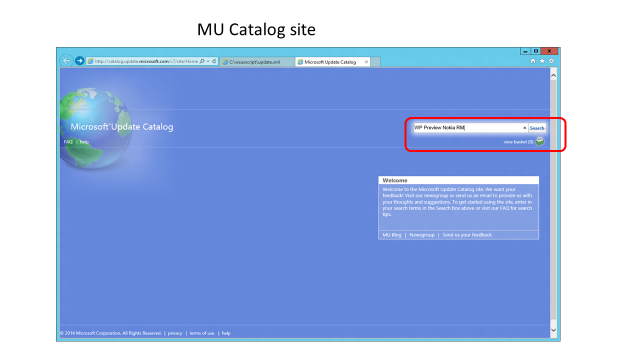Click the scrollbar up arrow

point(553,76)
